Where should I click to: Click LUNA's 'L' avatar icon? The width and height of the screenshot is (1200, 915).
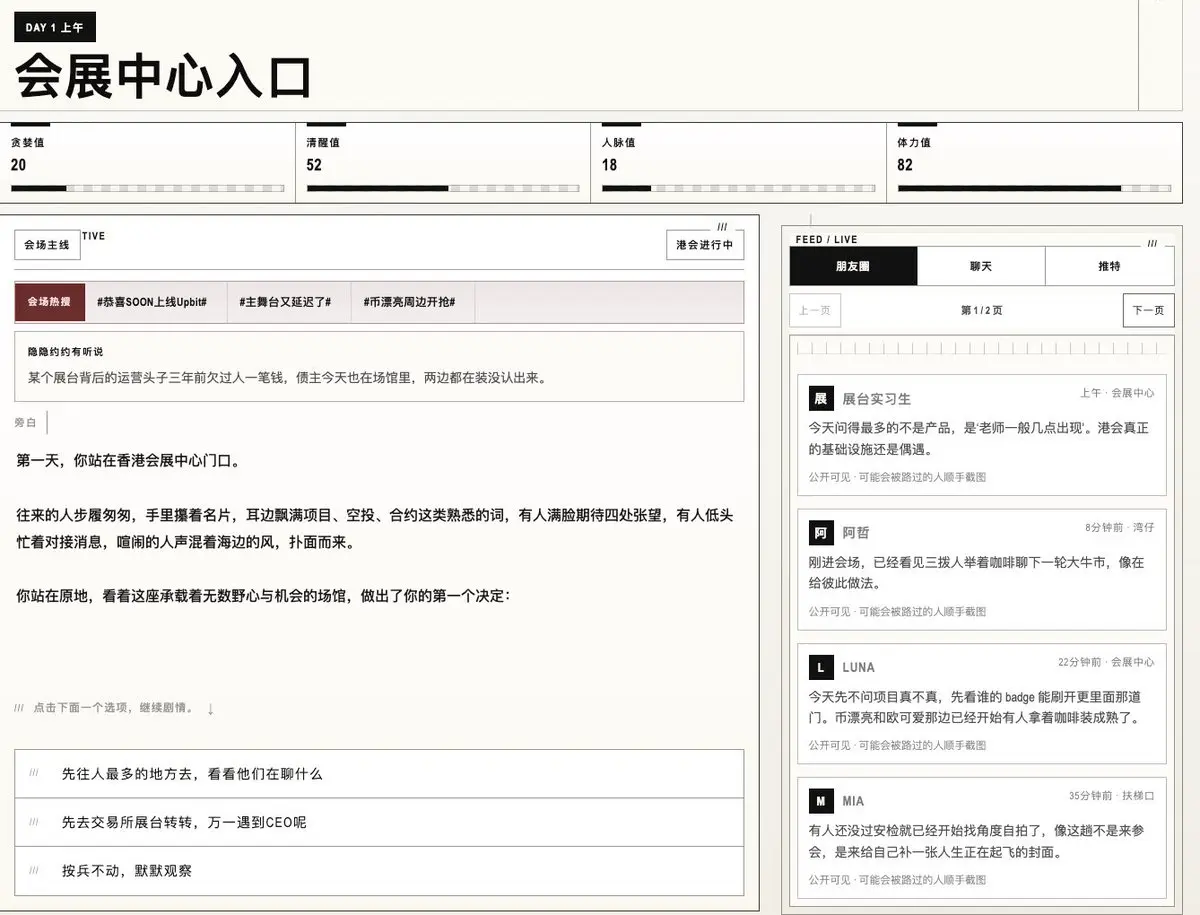tap(820, 667)
